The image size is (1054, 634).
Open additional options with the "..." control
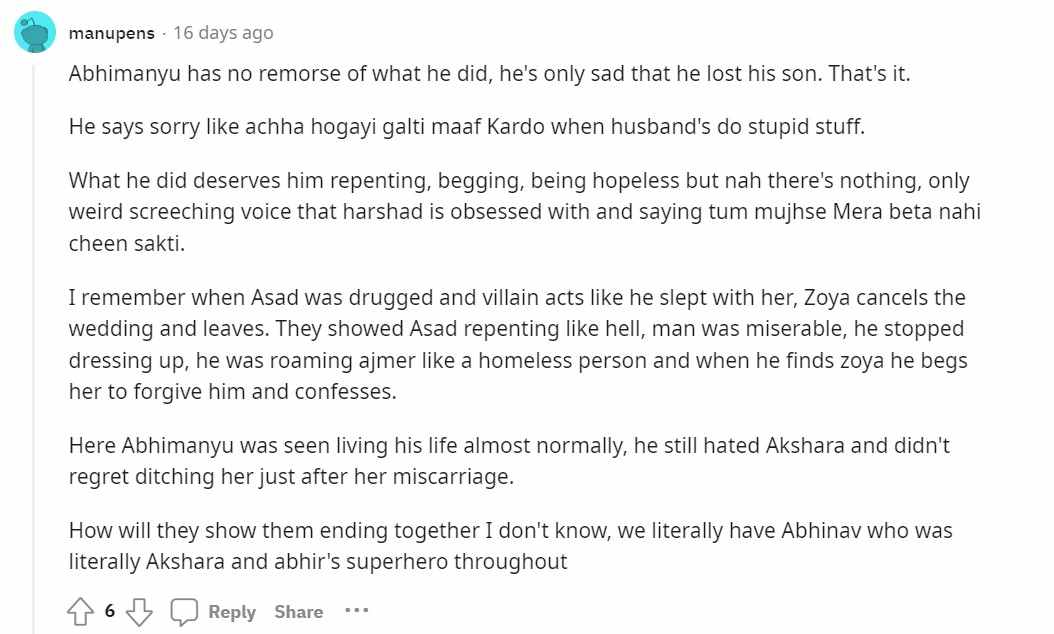click(357, 612)
